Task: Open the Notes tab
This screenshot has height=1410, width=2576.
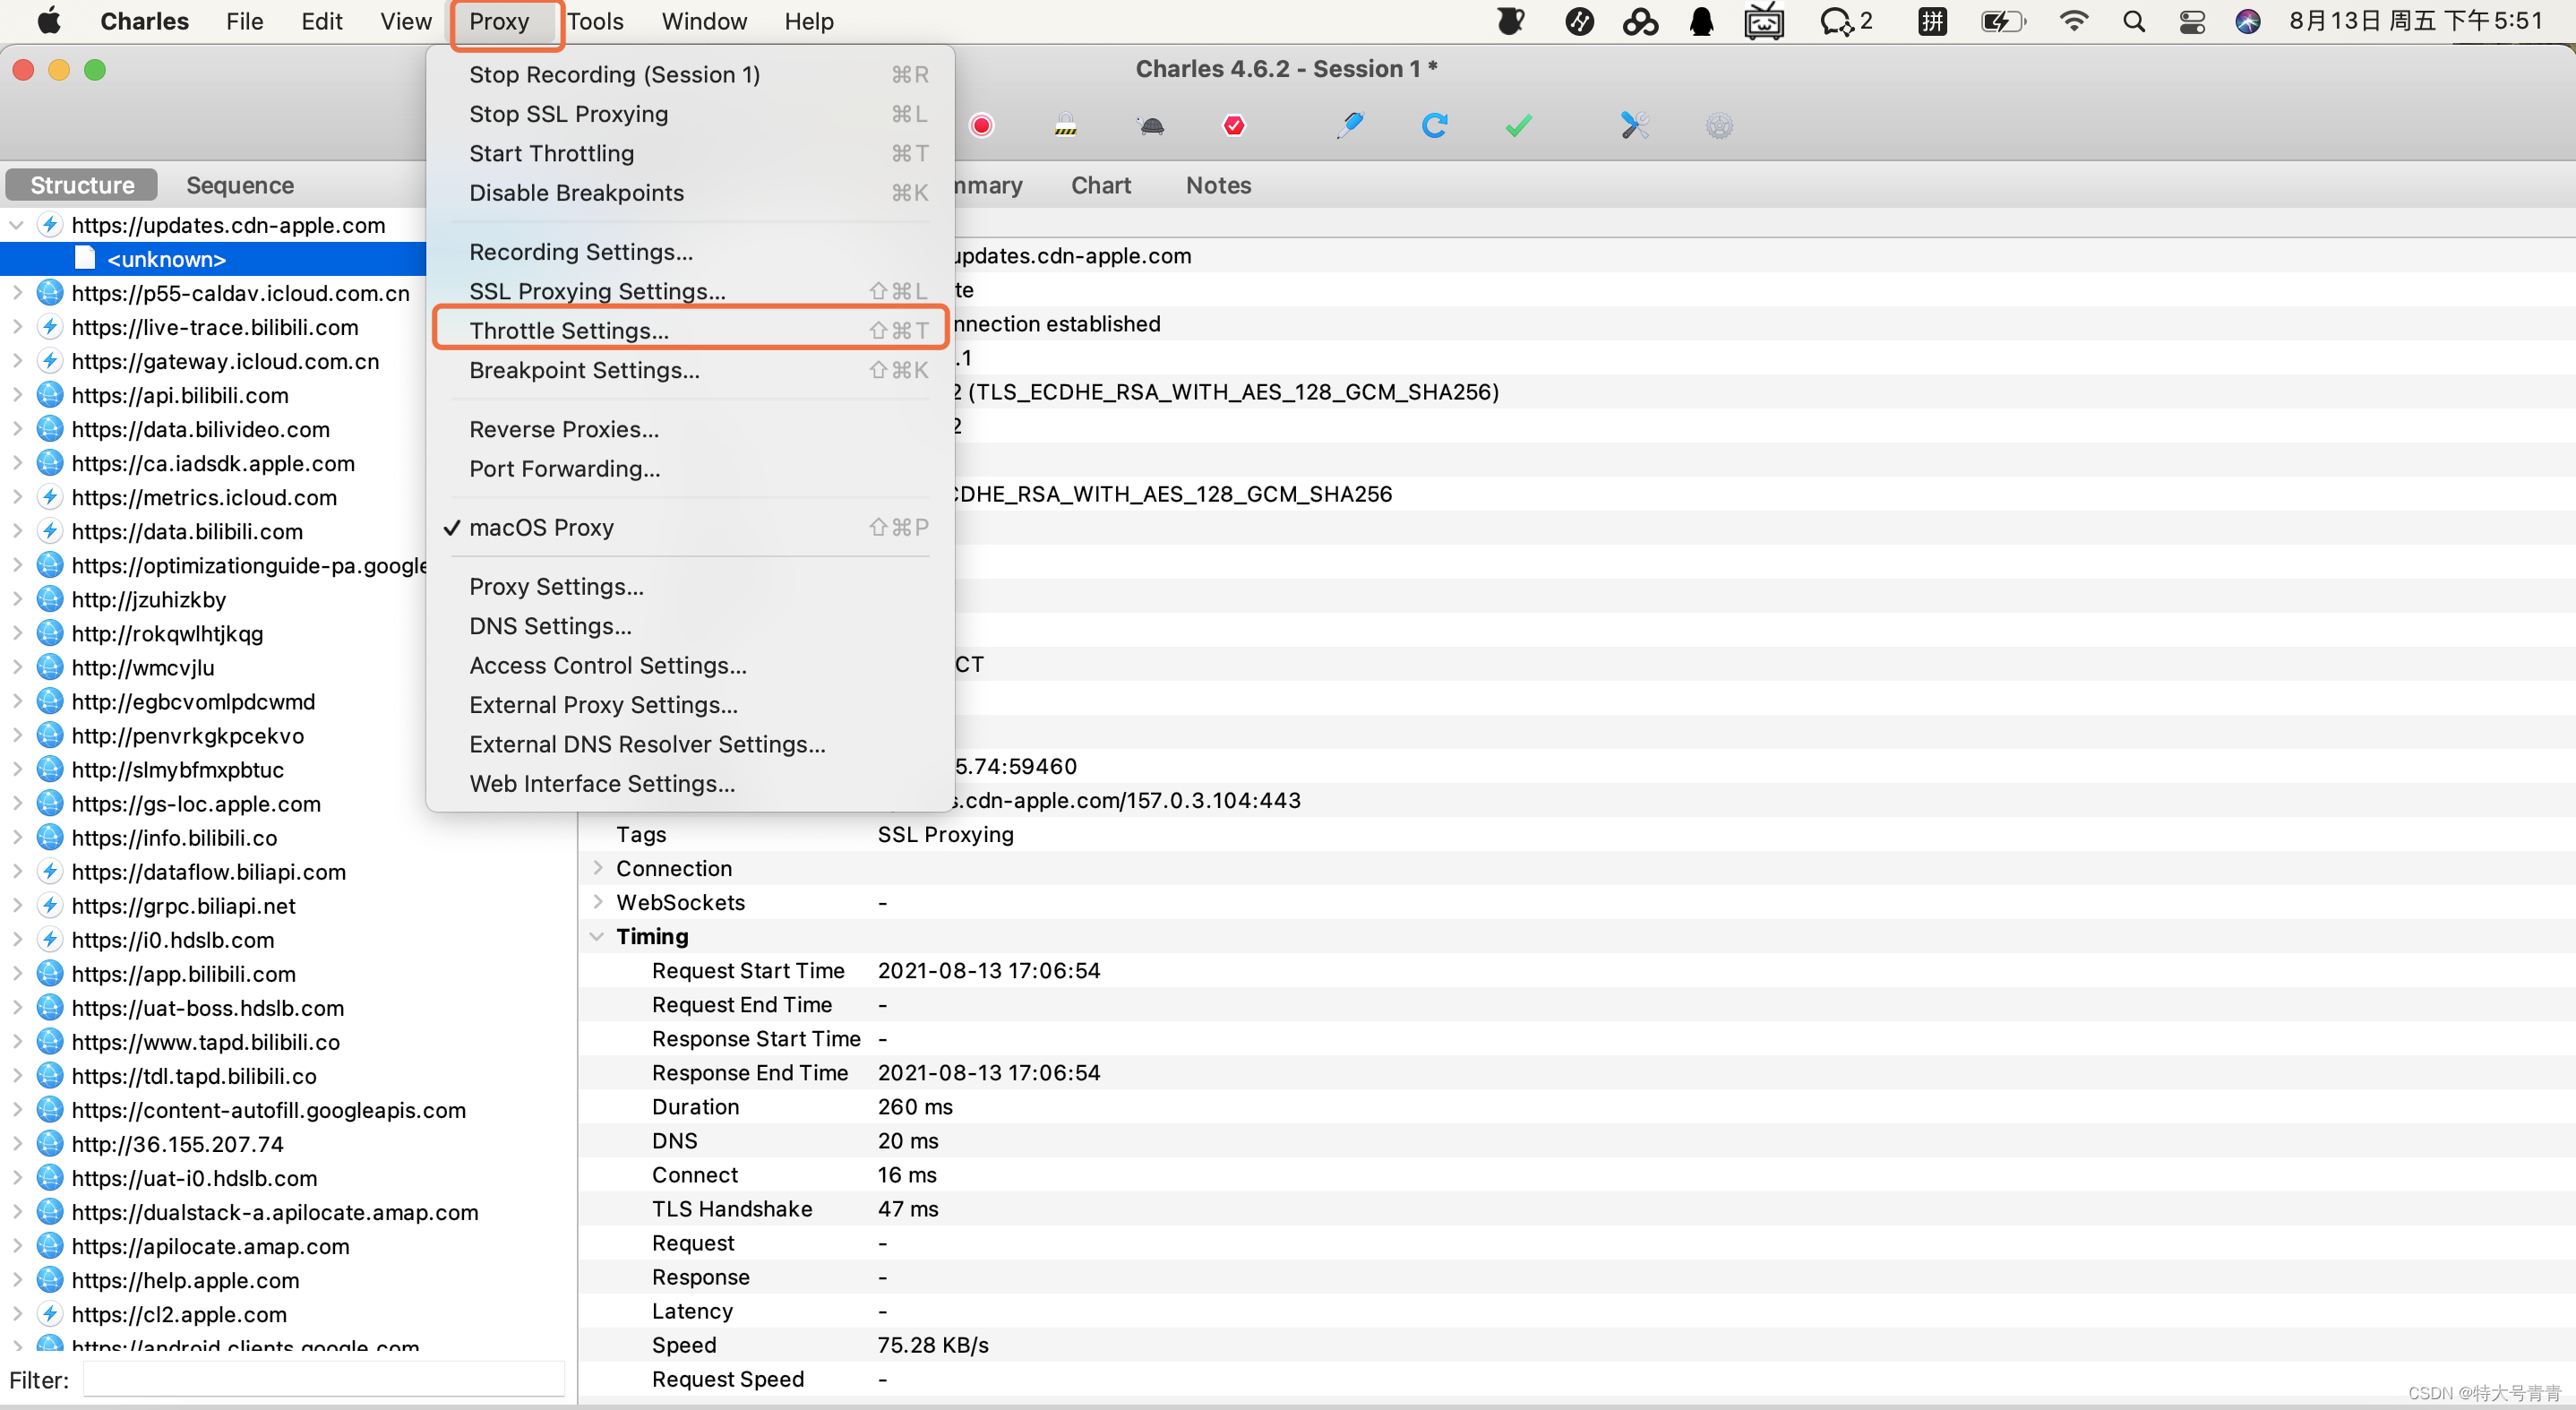Action: pos(1218,185)
